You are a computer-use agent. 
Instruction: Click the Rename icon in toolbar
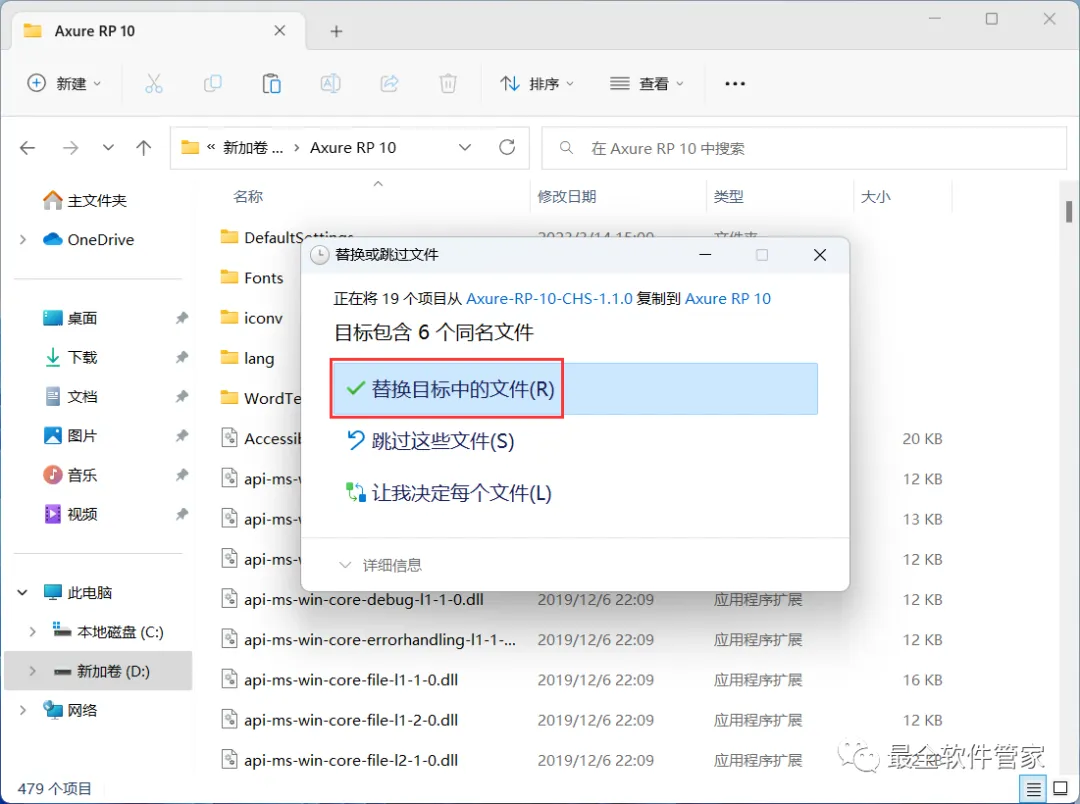[331, 84]
